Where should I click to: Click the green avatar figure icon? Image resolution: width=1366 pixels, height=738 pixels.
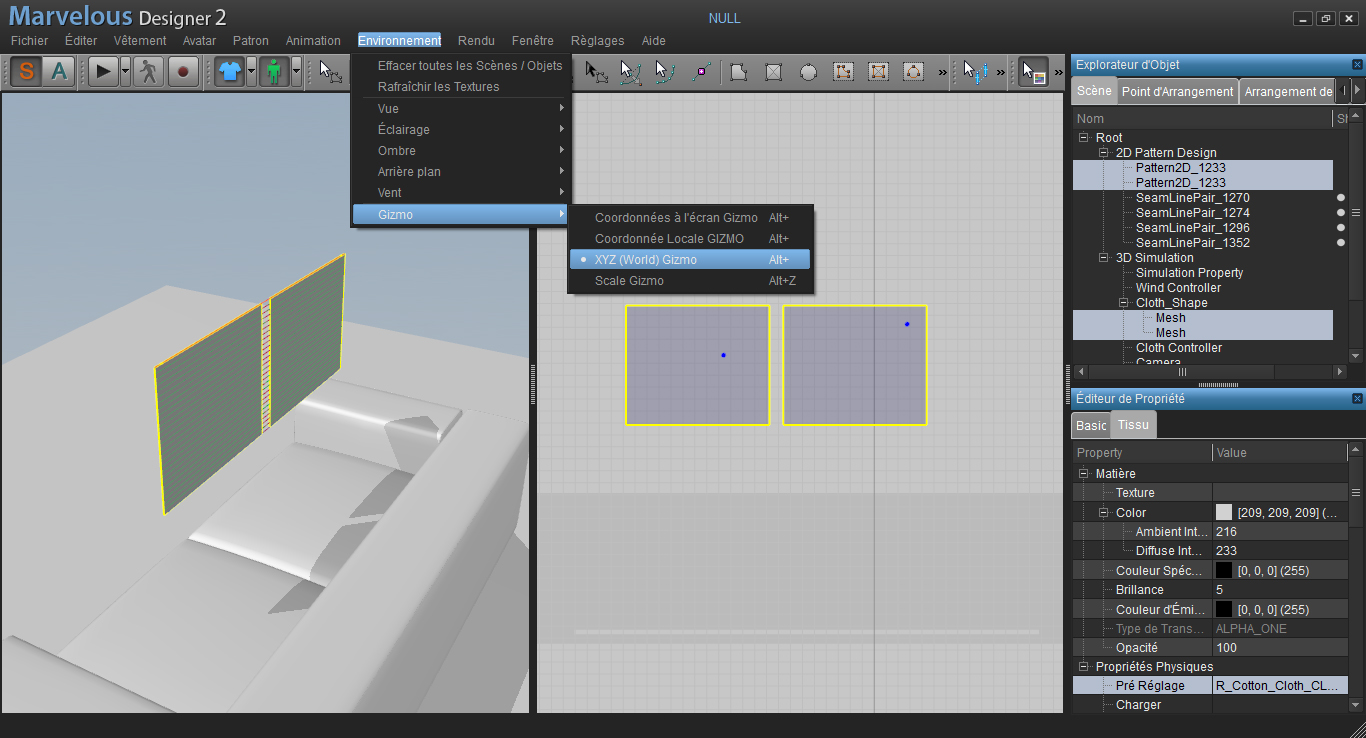pyautogui.click(x=274, y=71)
